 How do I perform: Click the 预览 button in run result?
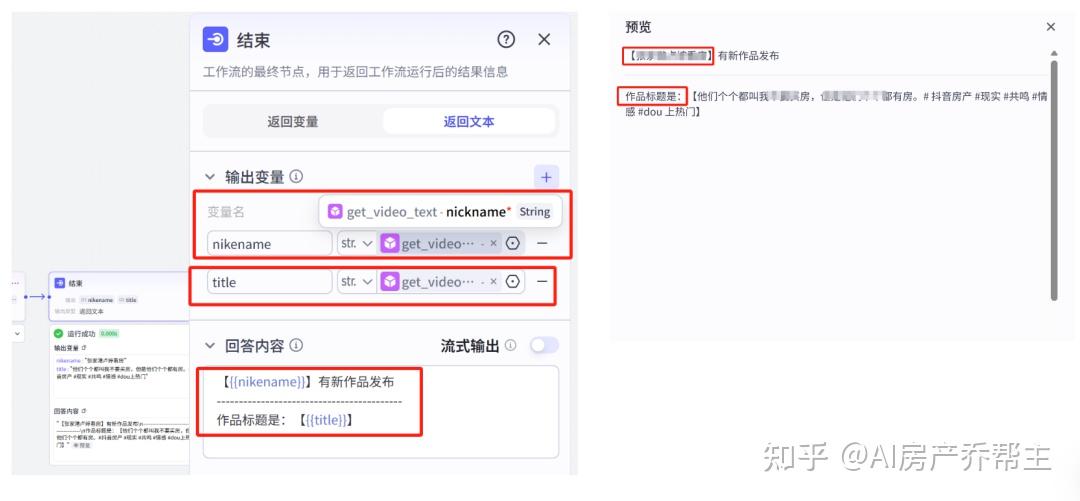82,445
